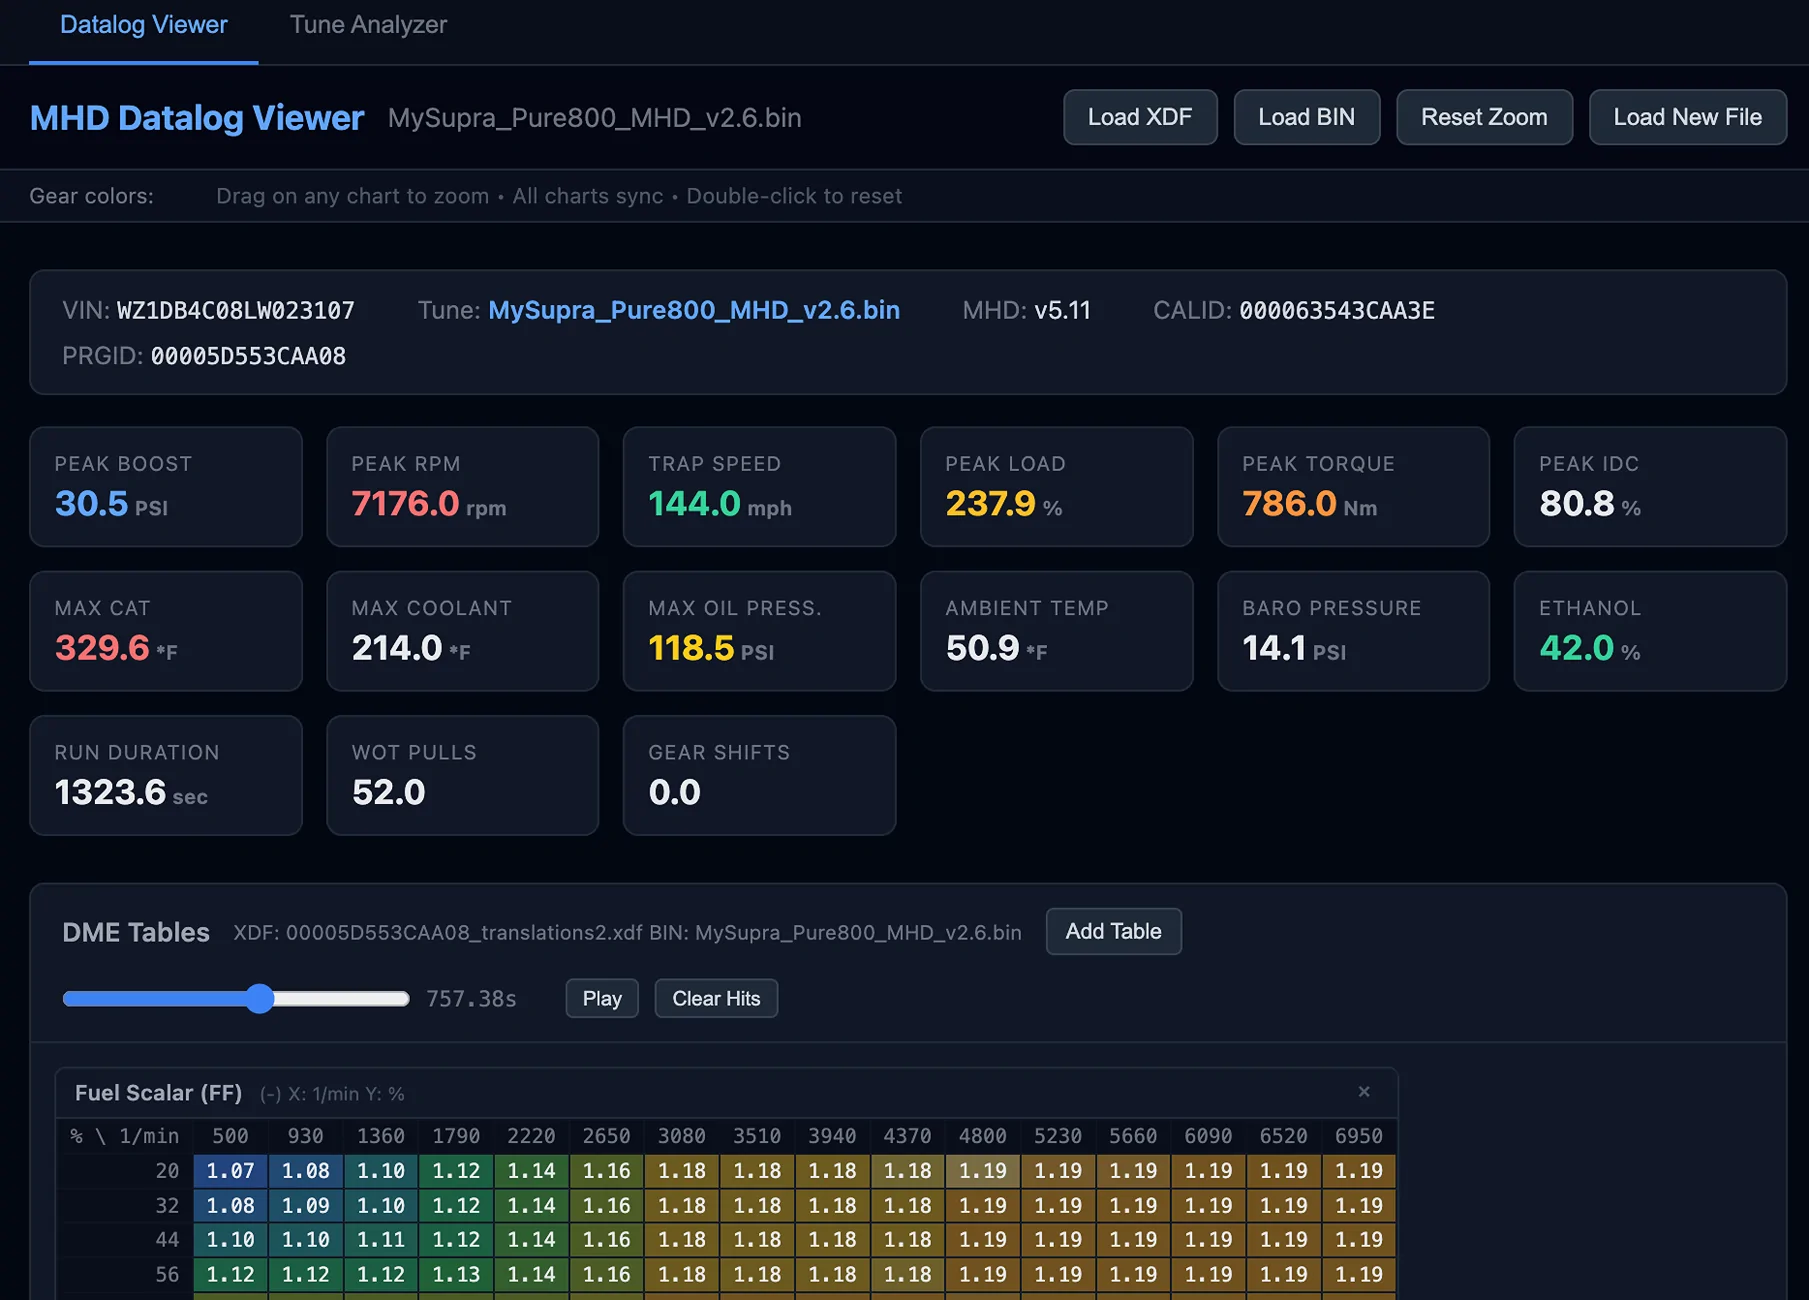Click the PRGID 00005D553CAA08 value

248,356
